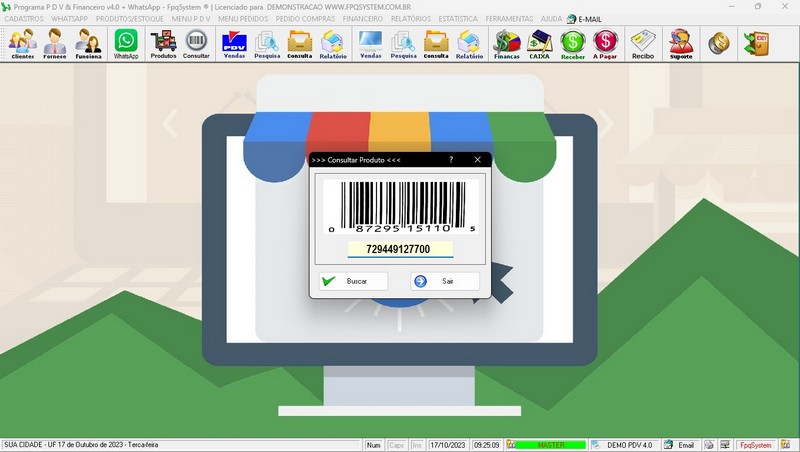Open the FERRAMENTAS menu
This screenshot has width=800, height=452.
pyautogui.click(x=509, y=19)
